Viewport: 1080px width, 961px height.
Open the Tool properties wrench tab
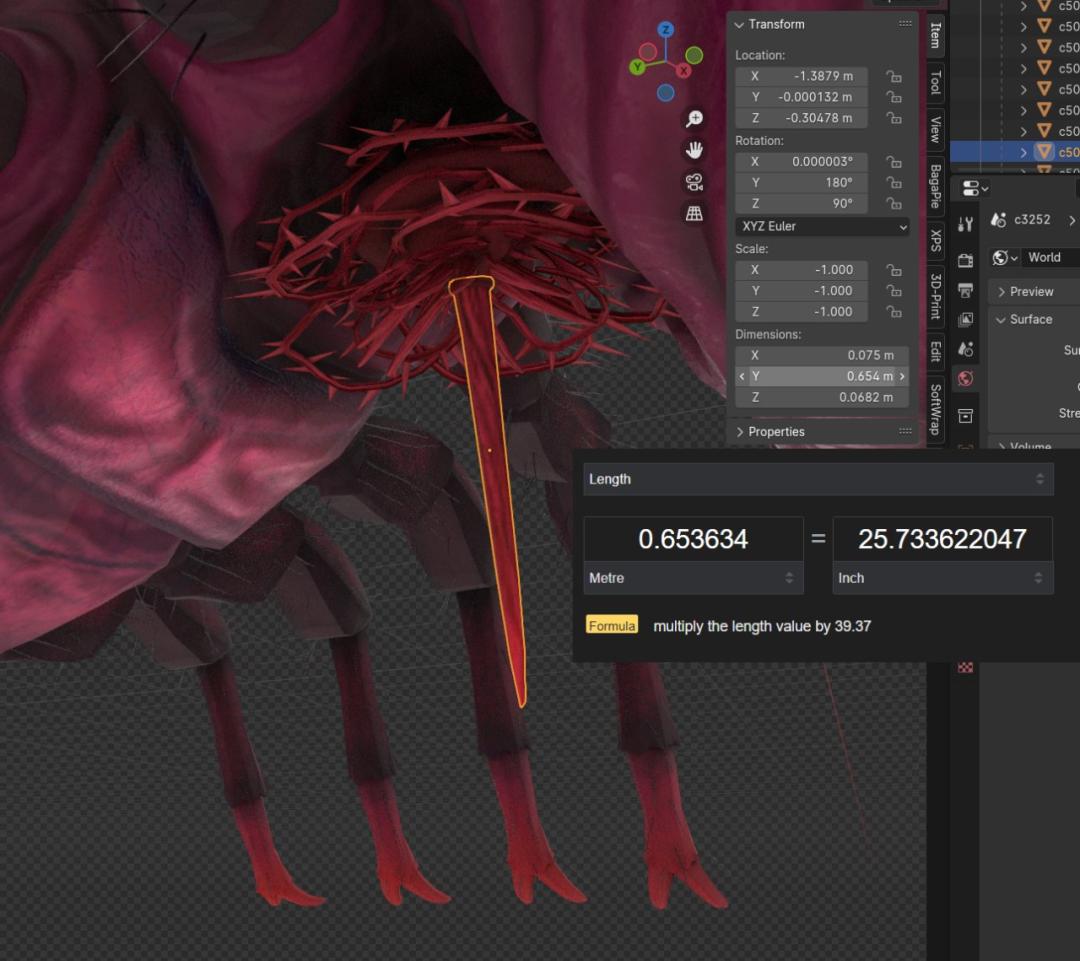pyautogui.click(x=965, y=224)
